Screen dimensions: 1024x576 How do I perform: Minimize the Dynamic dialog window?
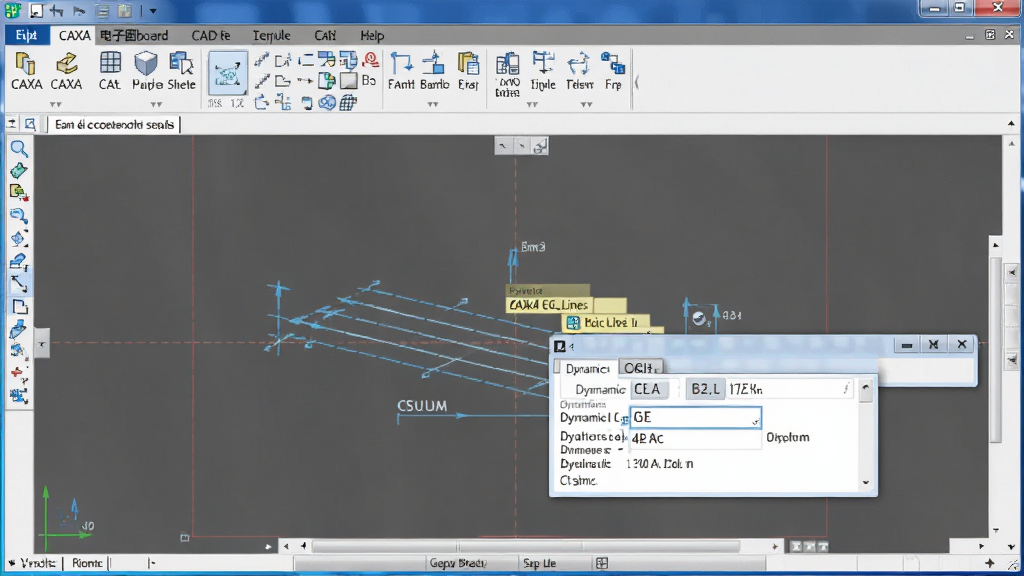(907, 345)
